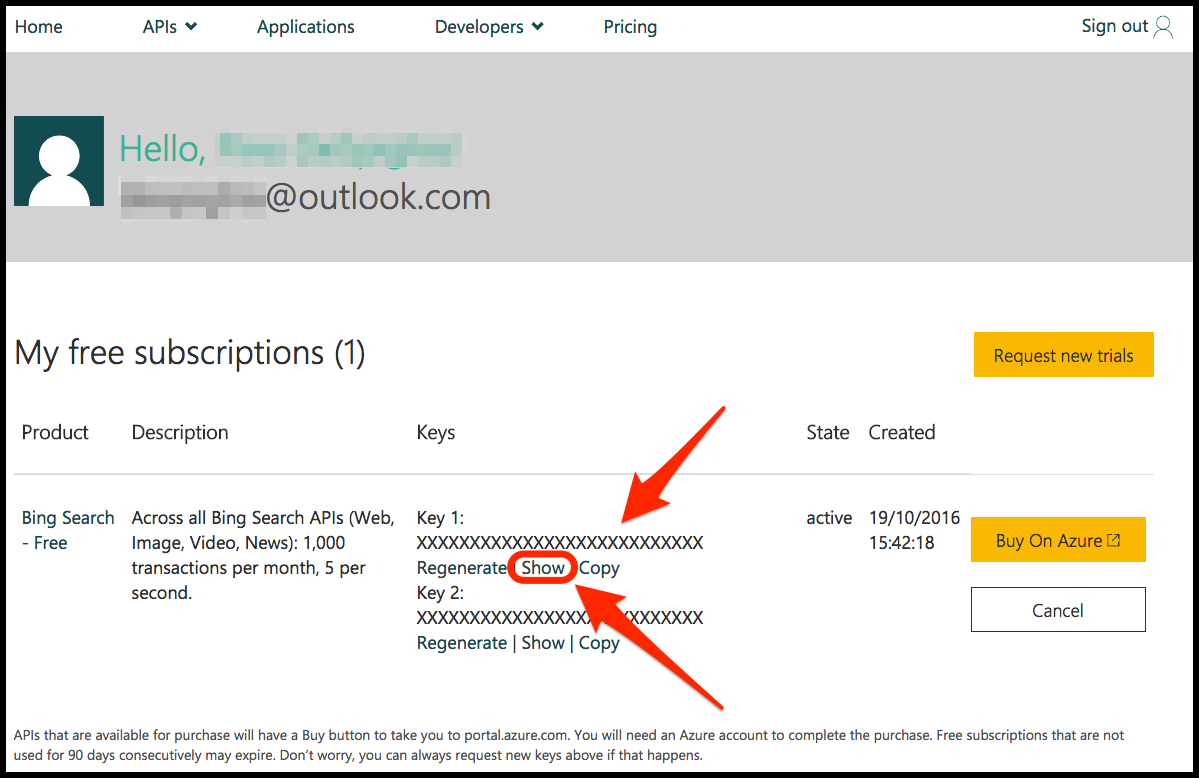The width and height of the screenshot is (1199, 778).
Task: Click the created date 19/10/2016
Action: click(x=915, y=518)
